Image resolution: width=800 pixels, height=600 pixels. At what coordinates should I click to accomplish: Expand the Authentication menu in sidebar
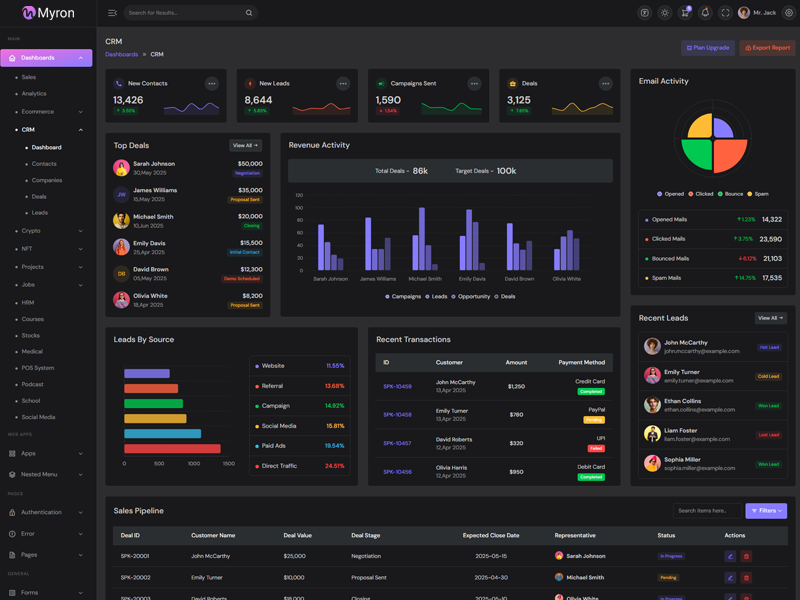47,512
